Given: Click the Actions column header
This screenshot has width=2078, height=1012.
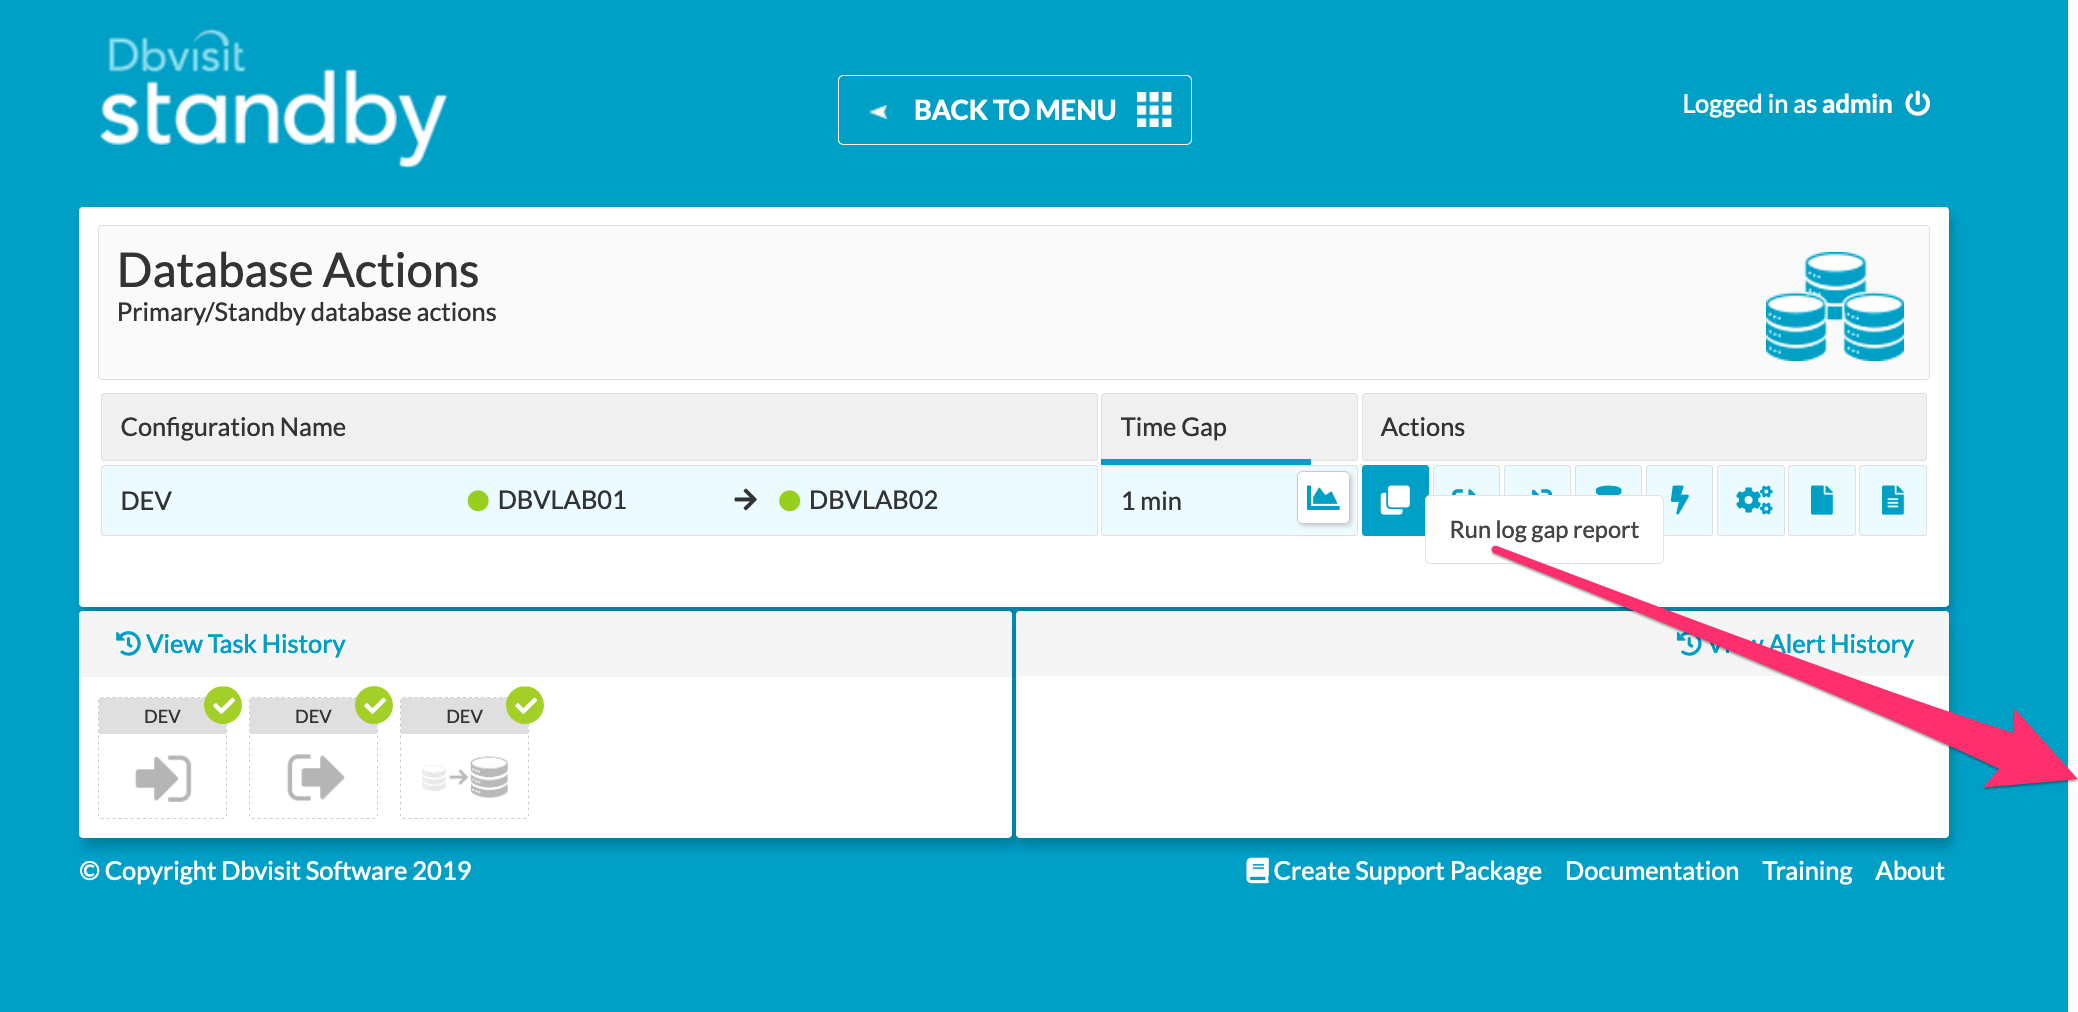Looking at the screenshot, I should [x=1644, y=427].
